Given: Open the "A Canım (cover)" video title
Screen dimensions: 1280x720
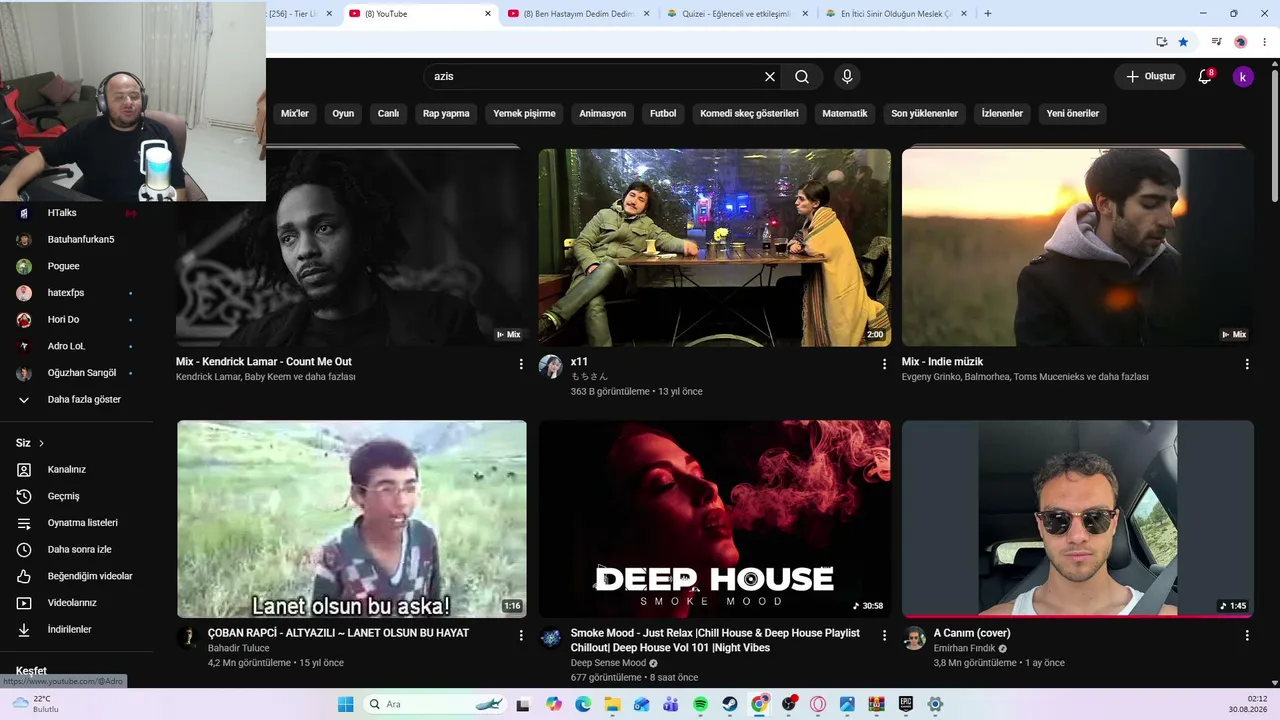Looking at the screenshot, I should 972,633.
